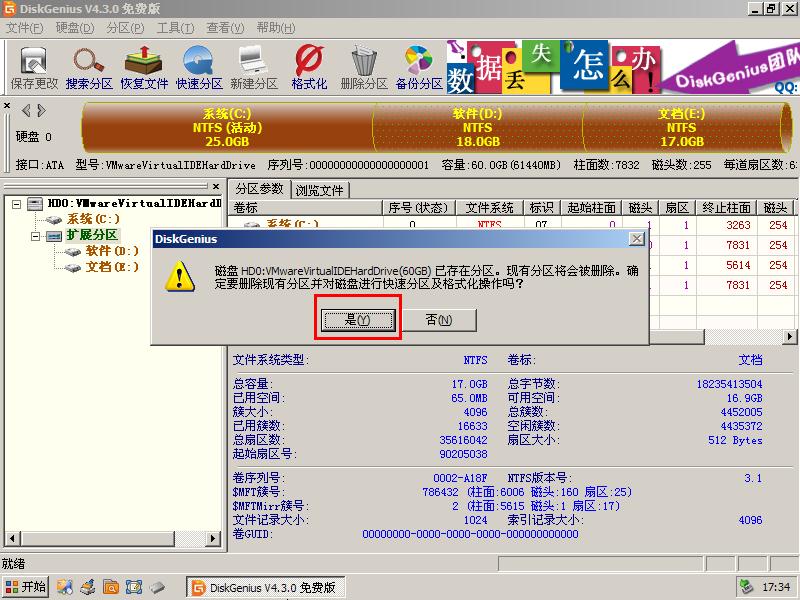Select the 格式化 format tool

[x=309, y=67]
